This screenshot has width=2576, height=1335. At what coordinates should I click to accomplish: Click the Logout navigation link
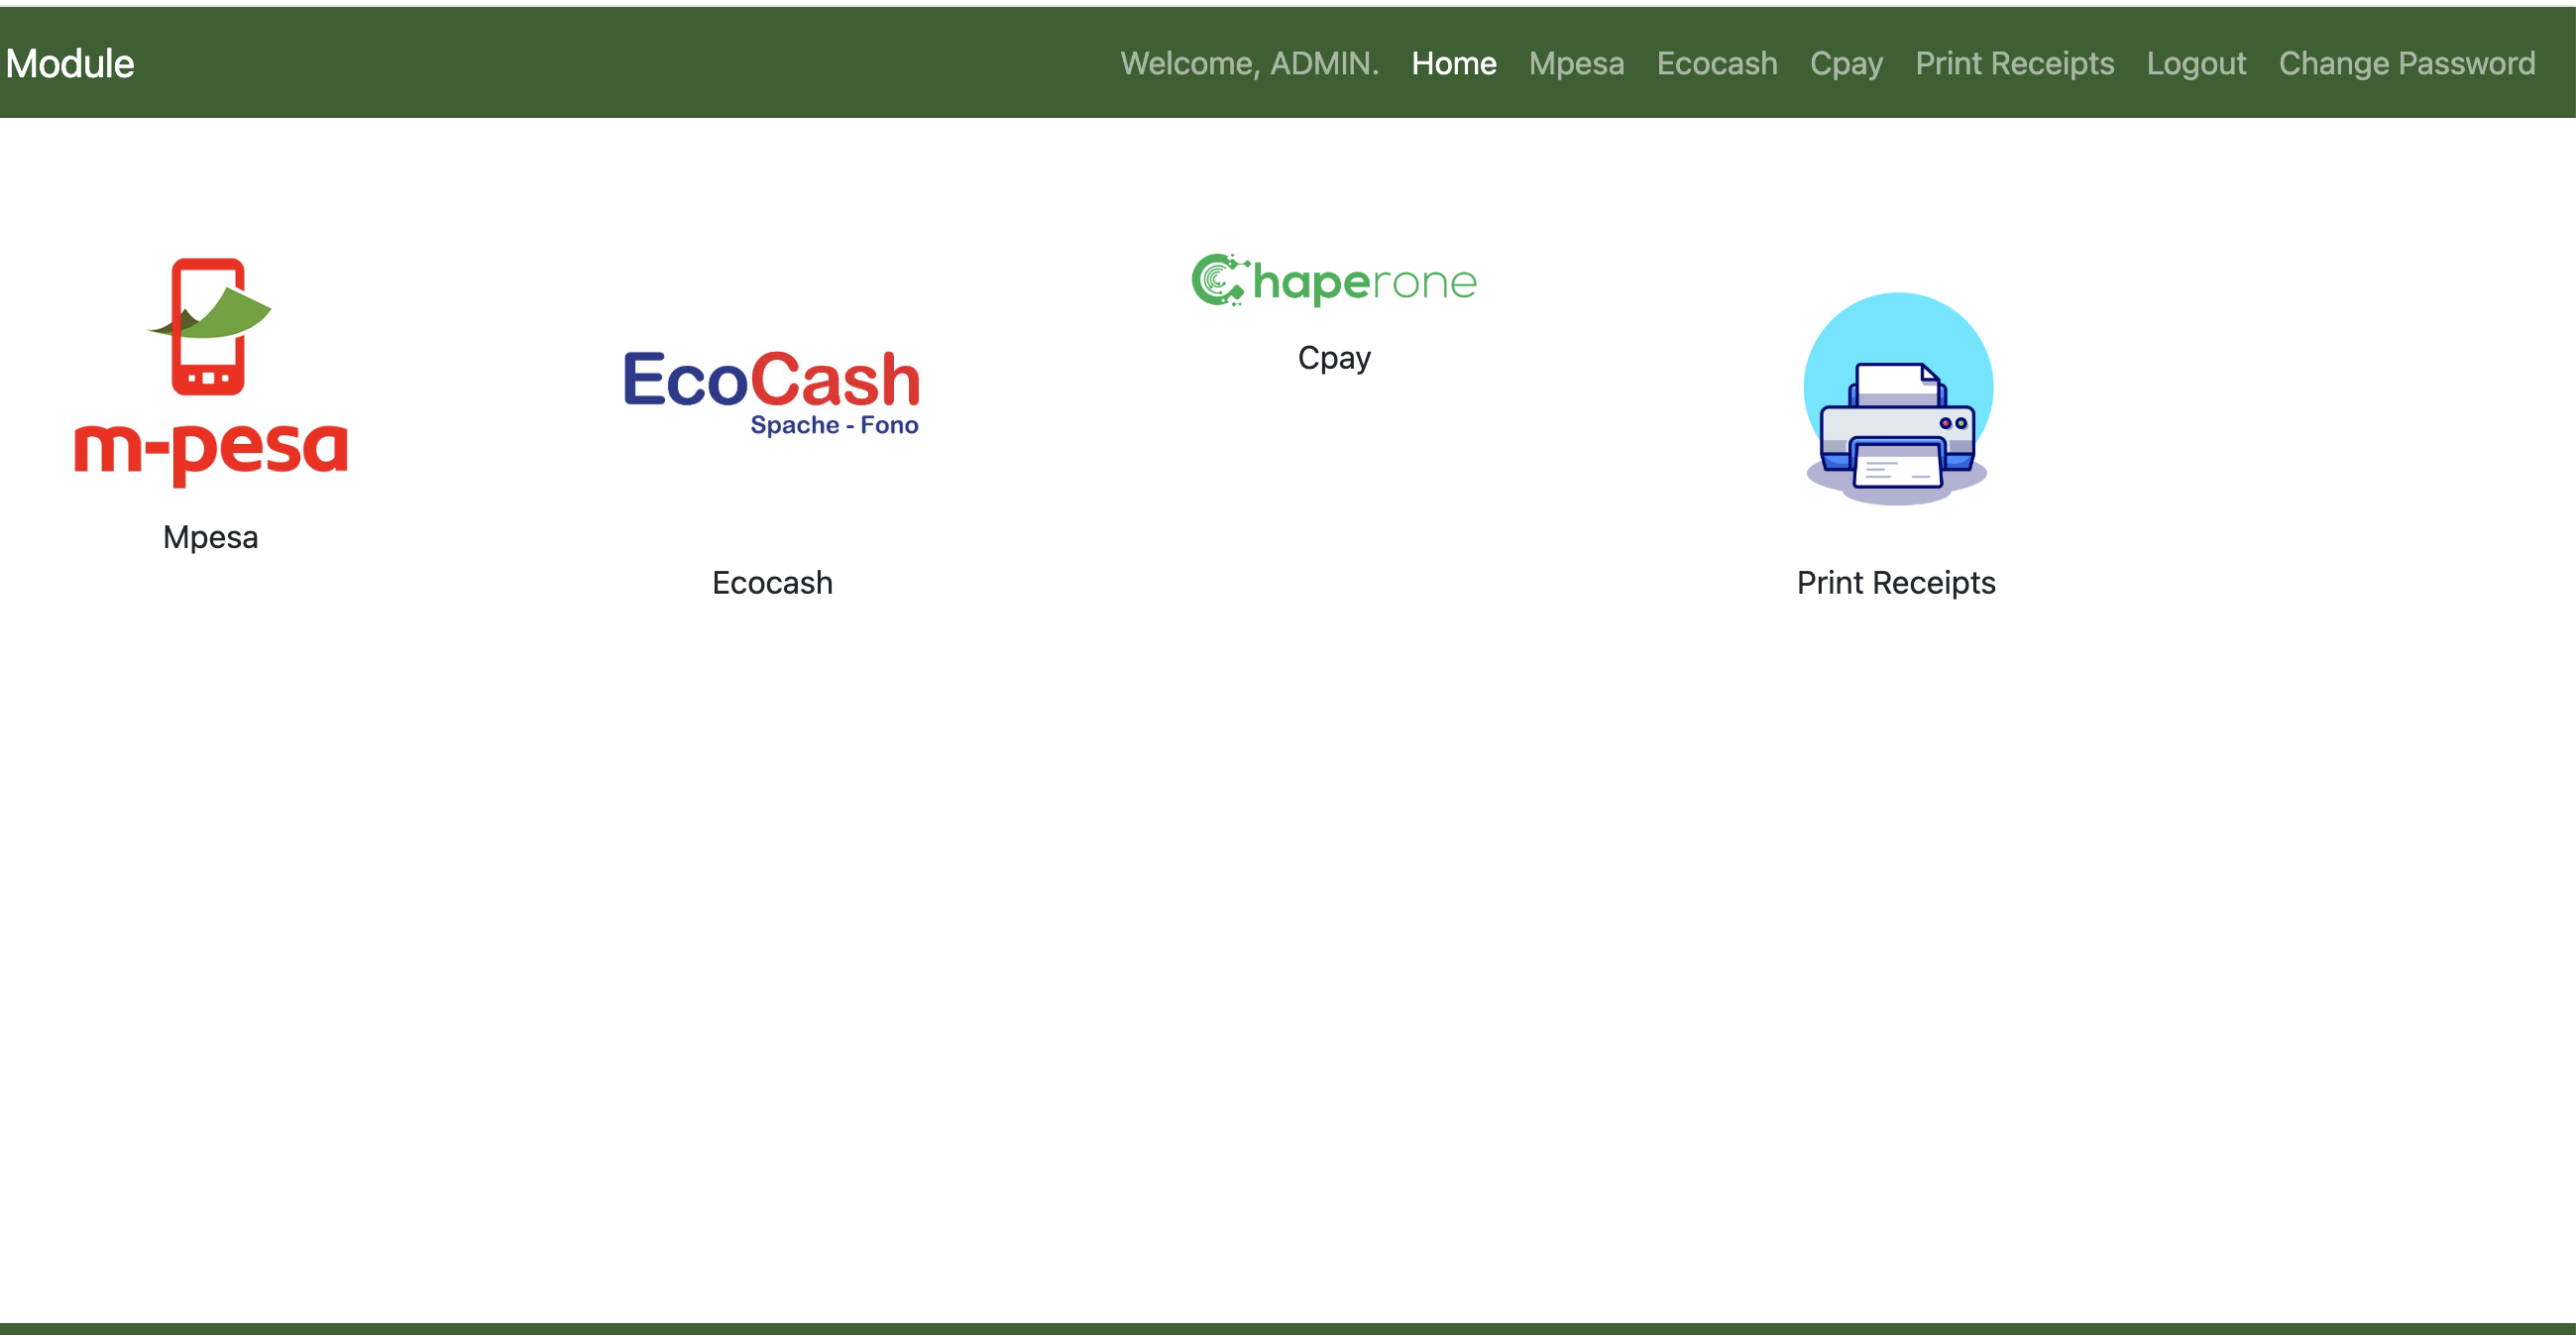(x=2196, y=63)
